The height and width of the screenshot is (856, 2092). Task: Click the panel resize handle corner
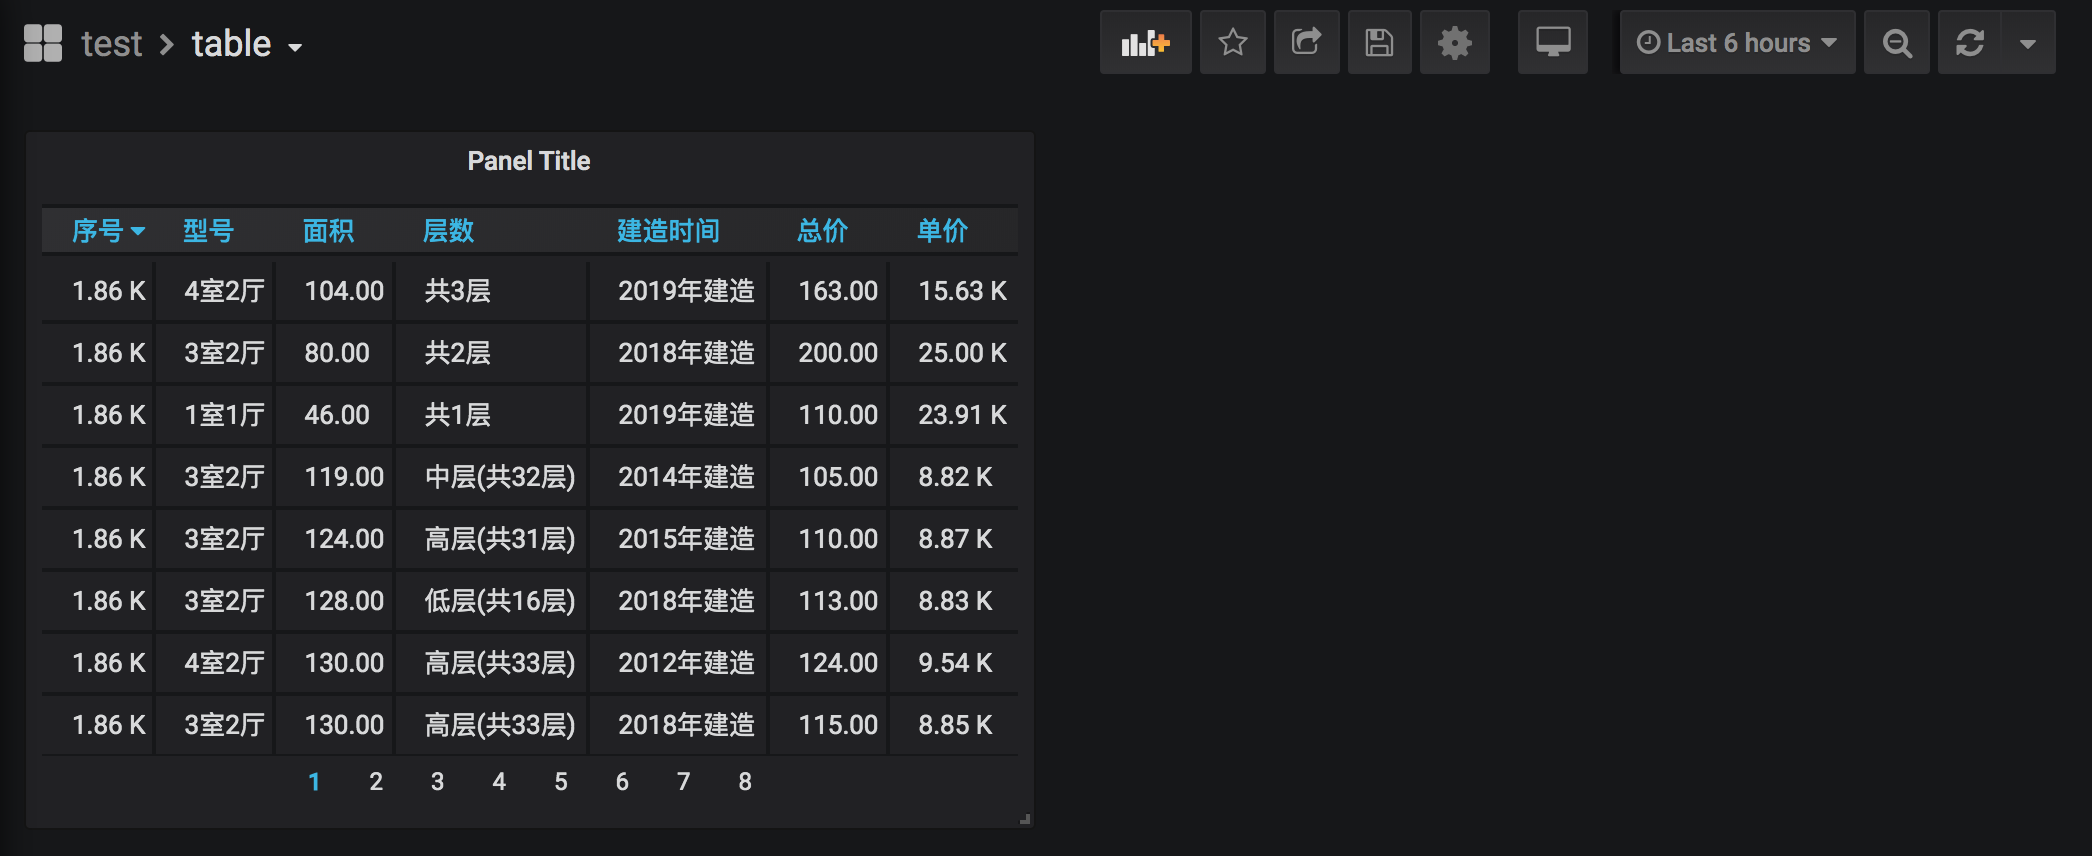(1025, 819)
